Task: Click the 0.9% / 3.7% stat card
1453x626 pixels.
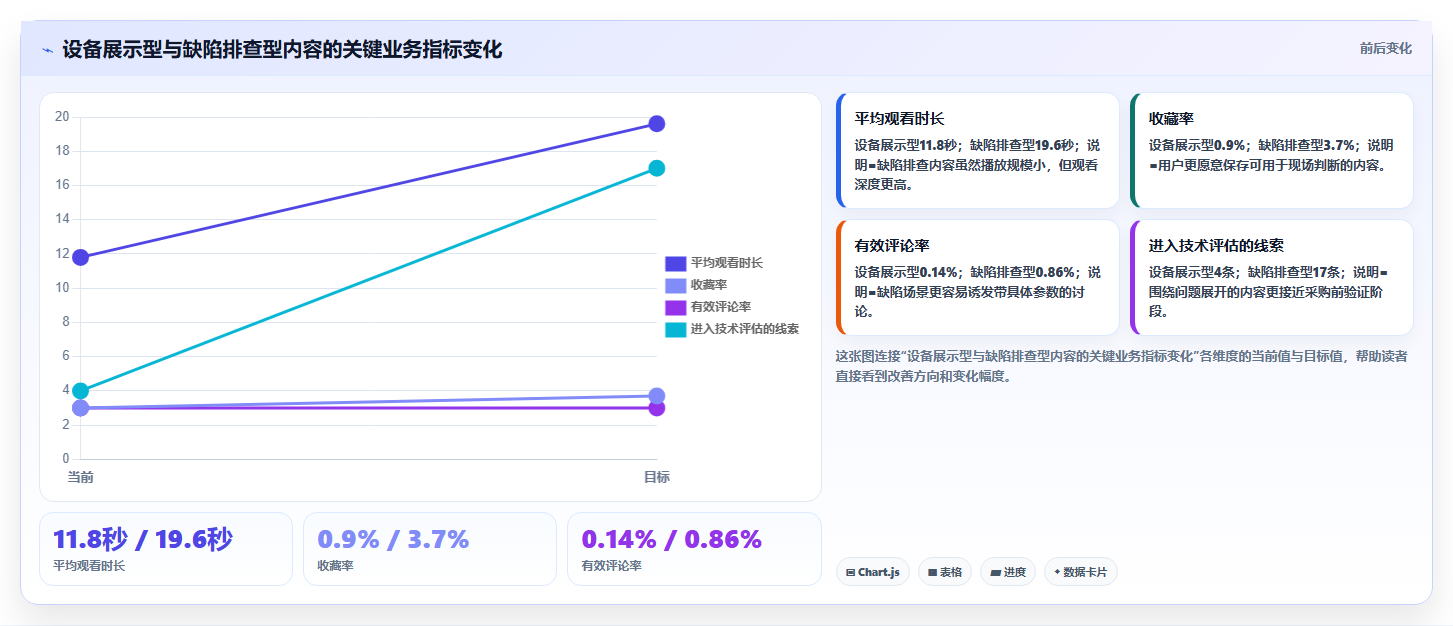Action: (430, 549)
